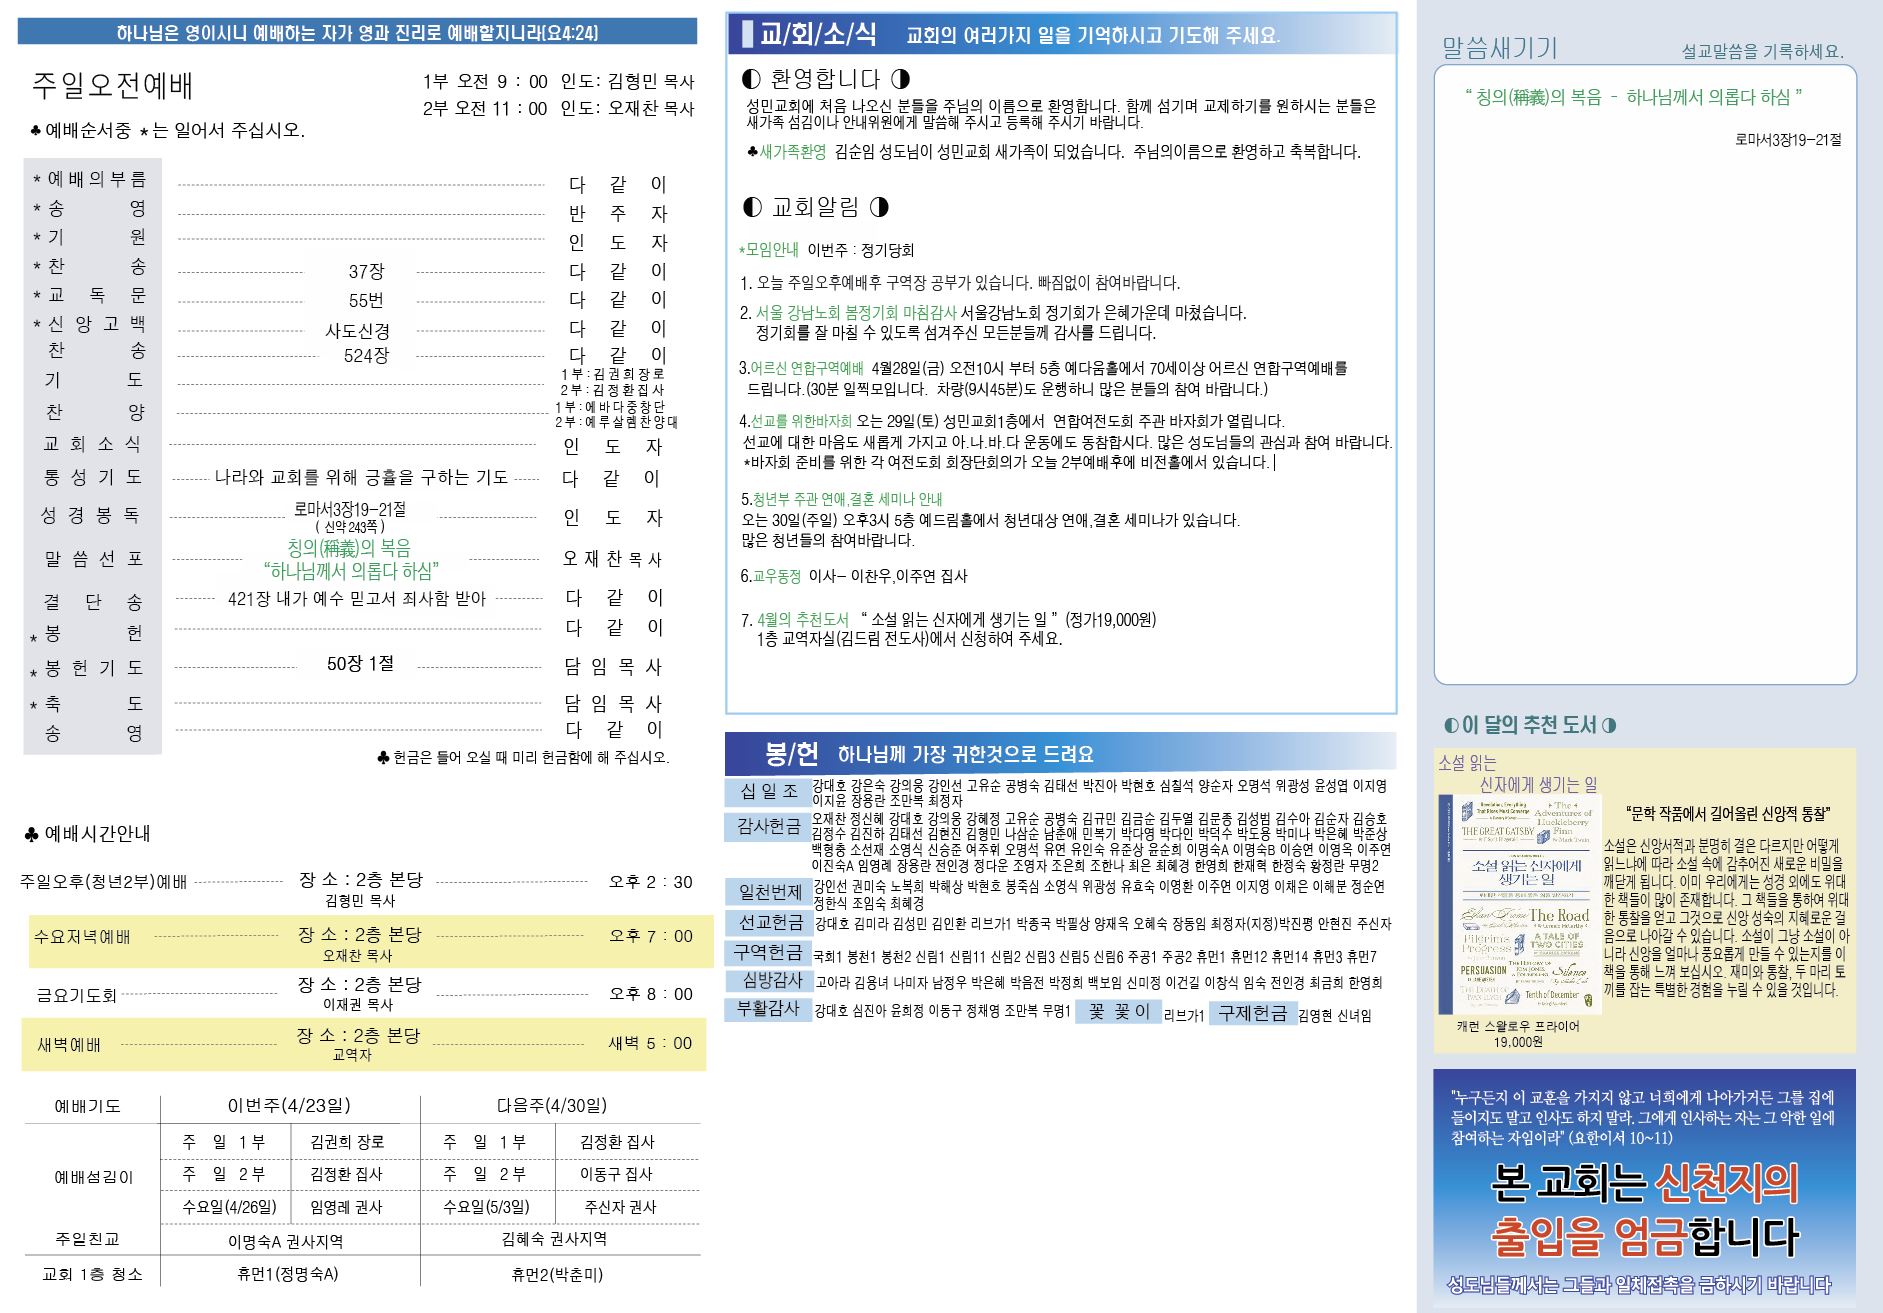Click the table cell '주신자 권사'
The image size is (1883, 1313).
[620, 1207]
